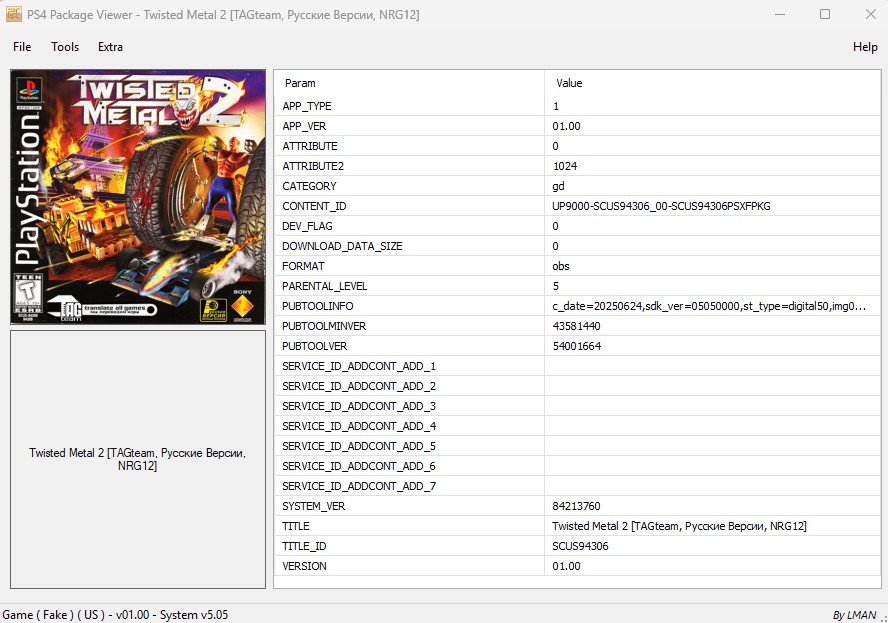Screen dimensions: 888x623
Task: Select the DEV_FLAG parameter
Action: tap(308, 226)
